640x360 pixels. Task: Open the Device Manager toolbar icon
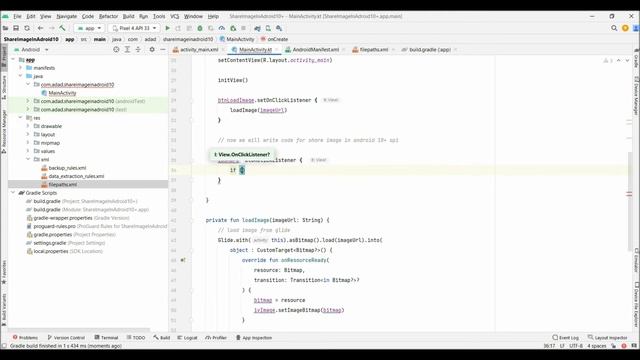point(268,28)
